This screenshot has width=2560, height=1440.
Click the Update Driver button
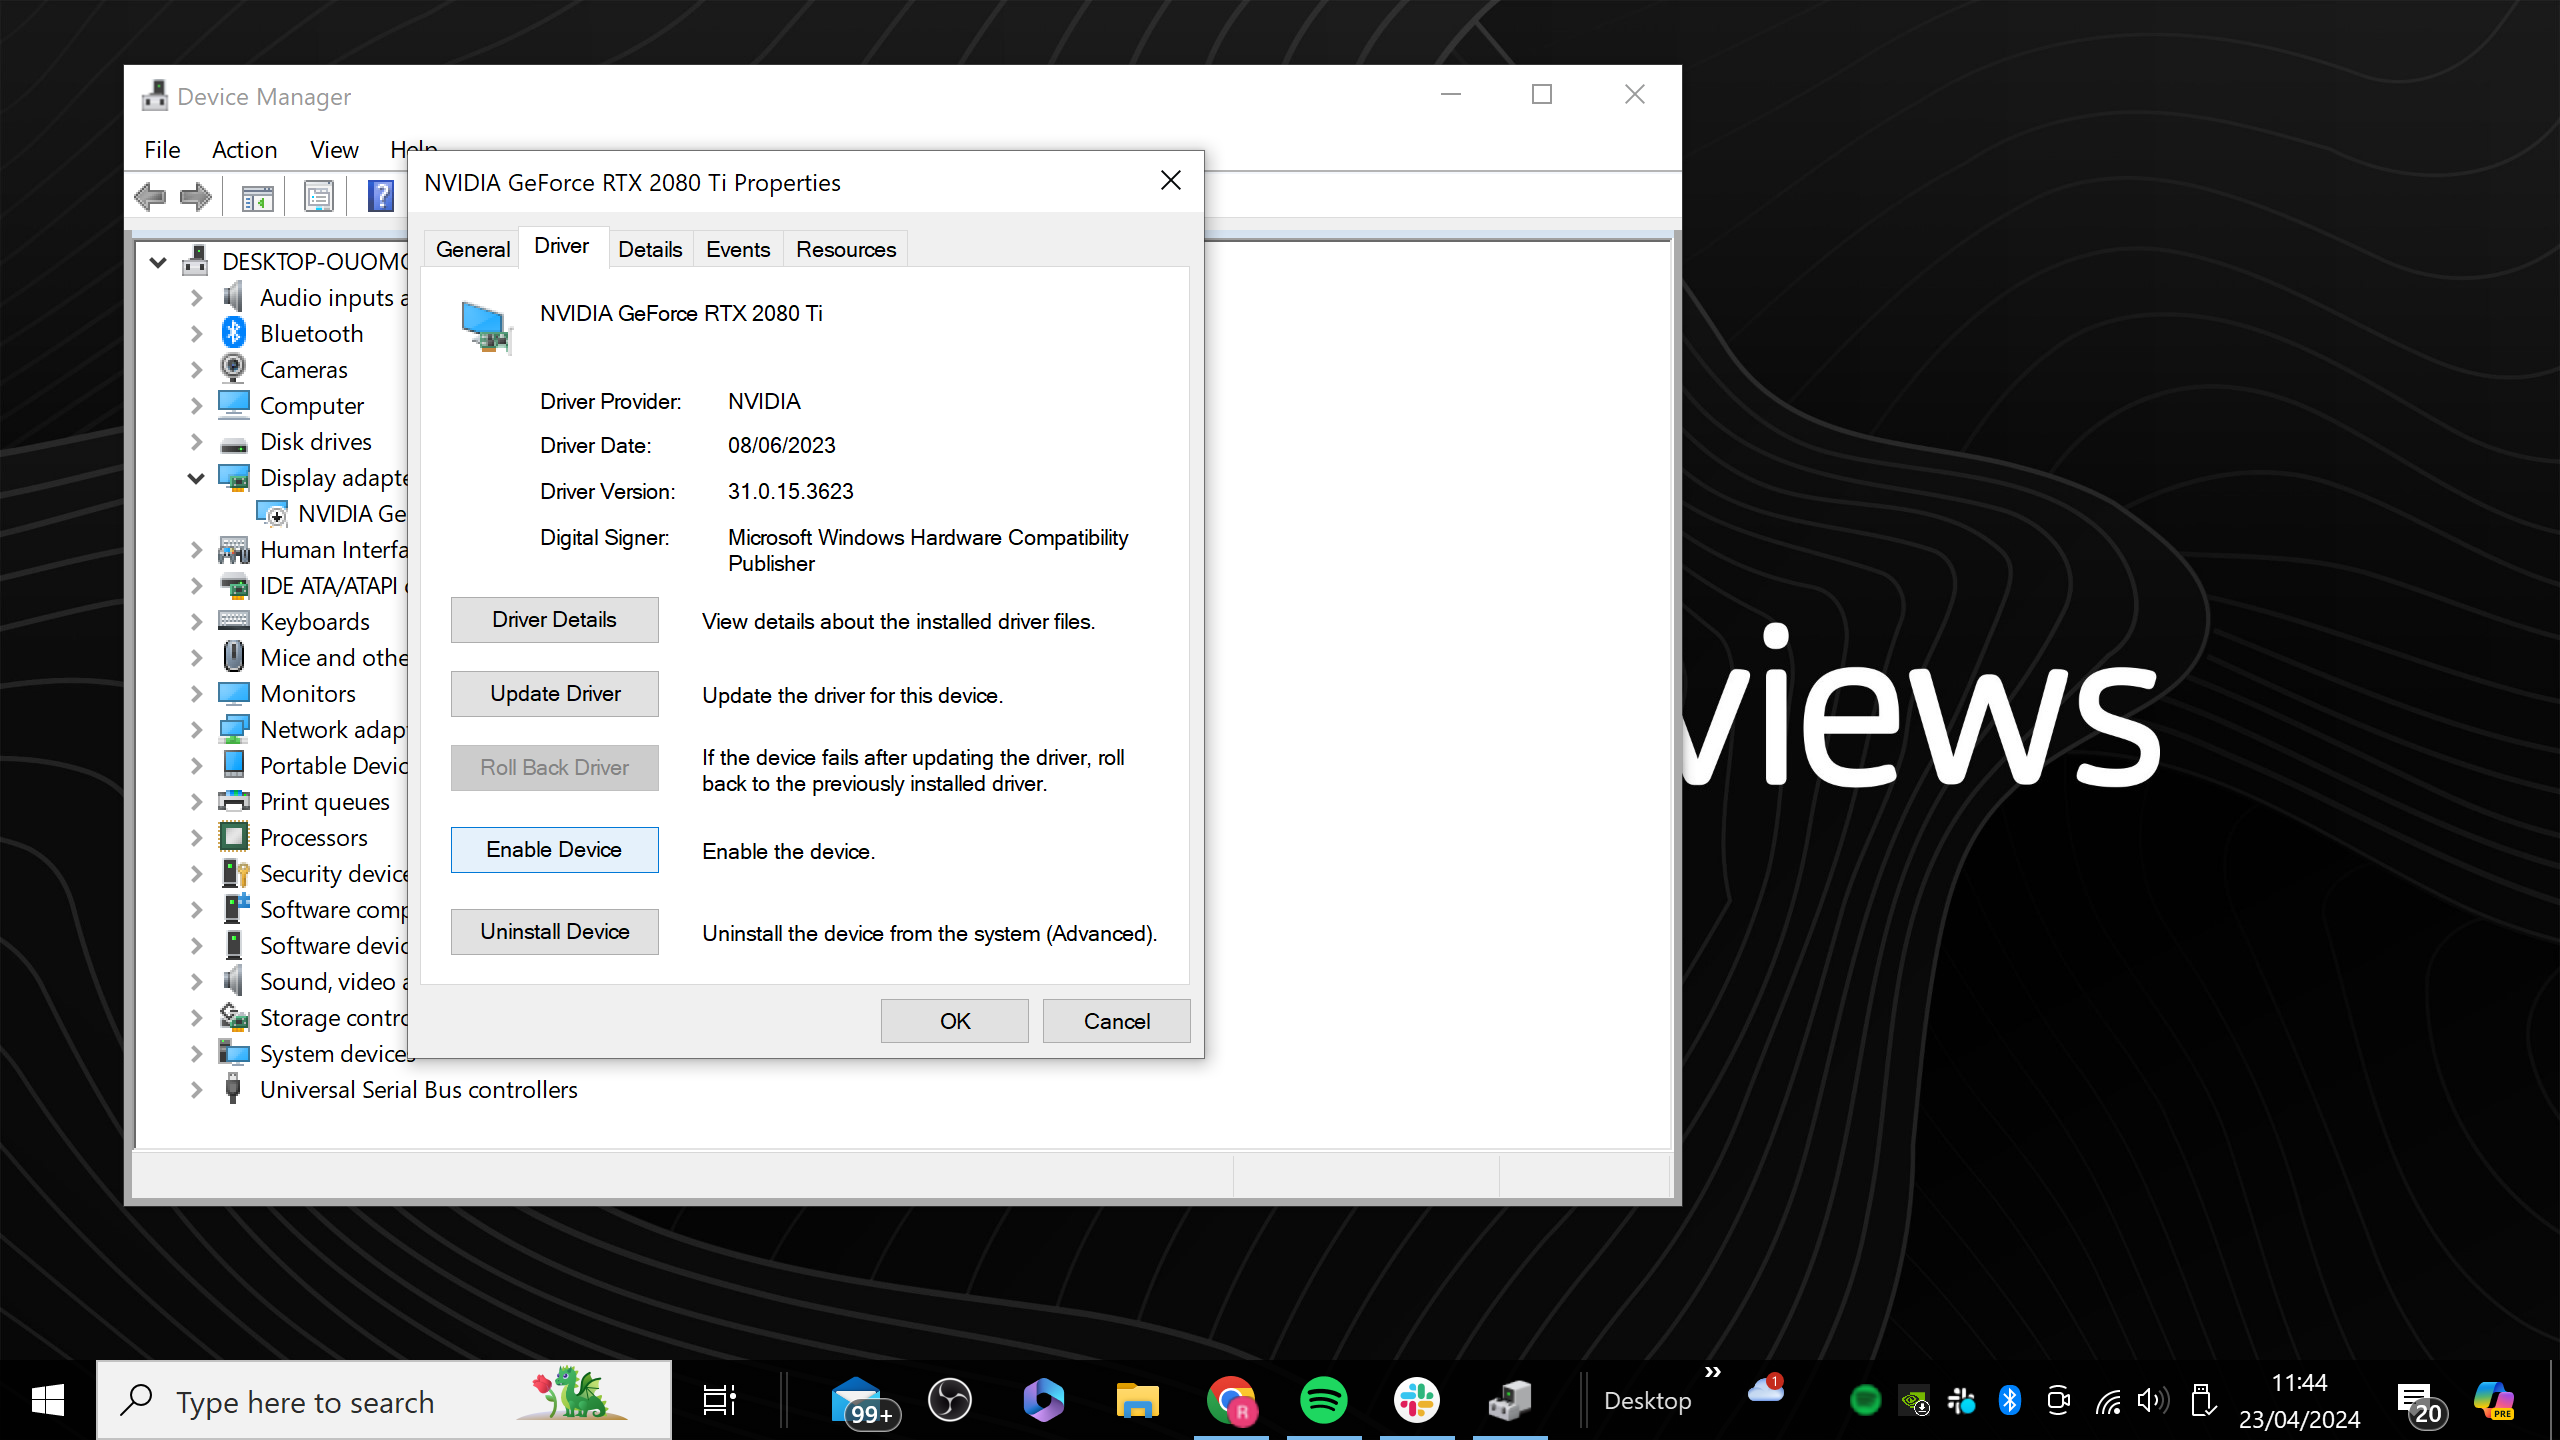coord(554,694)
